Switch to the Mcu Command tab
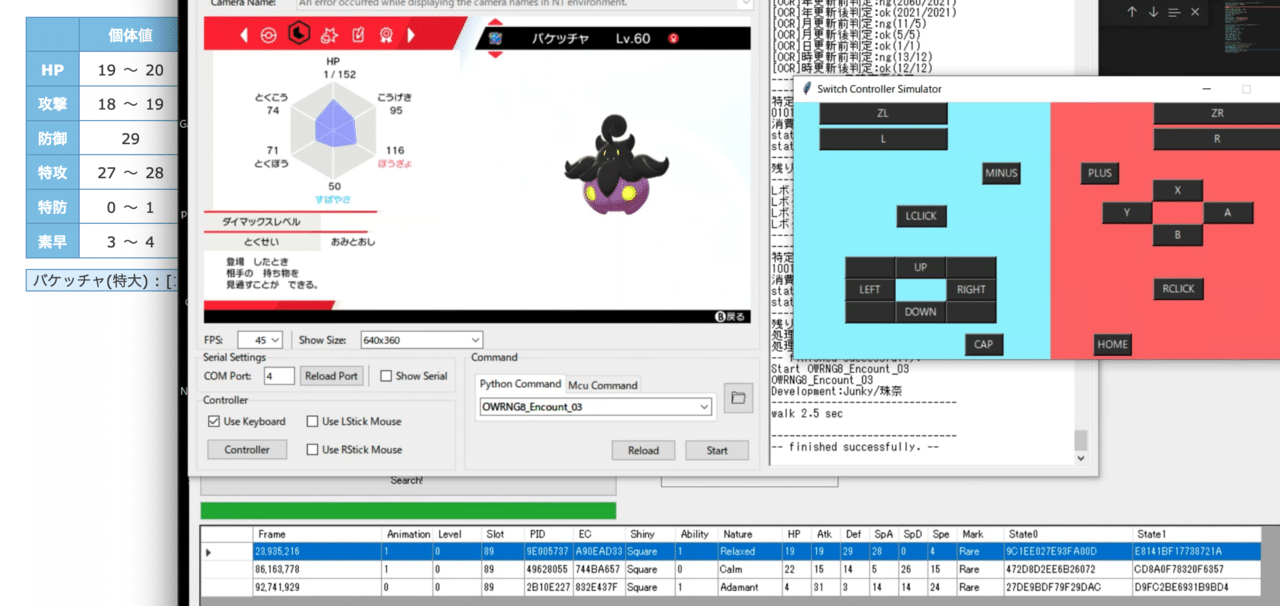 (x=602, y=384)
